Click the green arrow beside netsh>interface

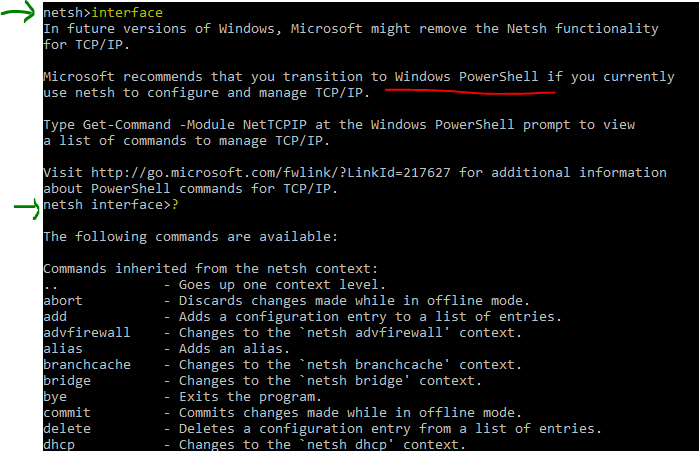coord(18,12)
